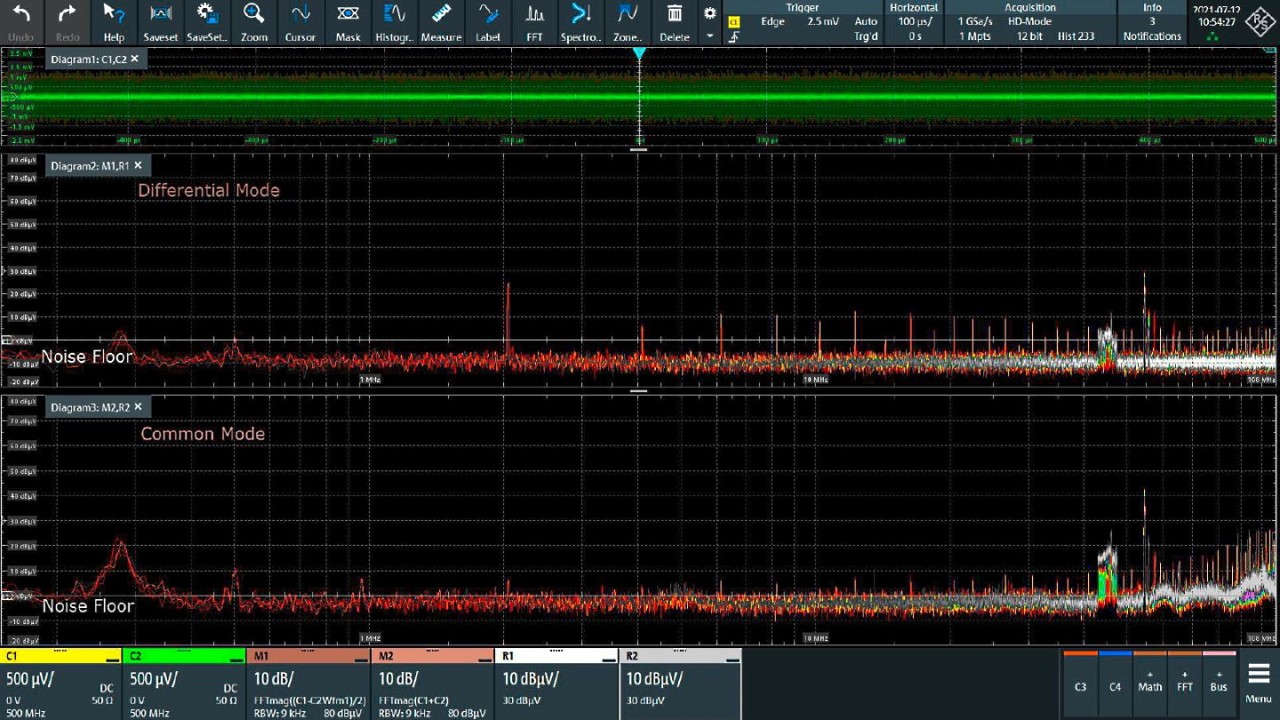Click the 1 GSa/s sample rate value

(x=975, y=21)
